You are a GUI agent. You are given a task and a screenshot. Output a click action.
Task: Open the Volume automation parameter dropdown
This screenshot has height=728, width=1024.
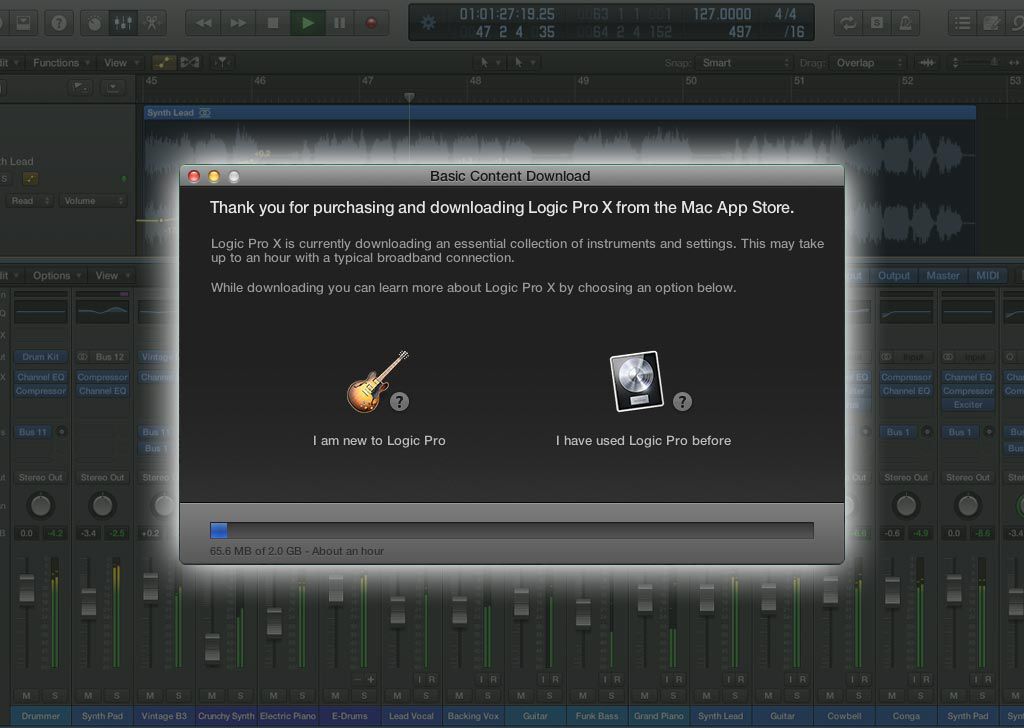[x=93, y=200]
